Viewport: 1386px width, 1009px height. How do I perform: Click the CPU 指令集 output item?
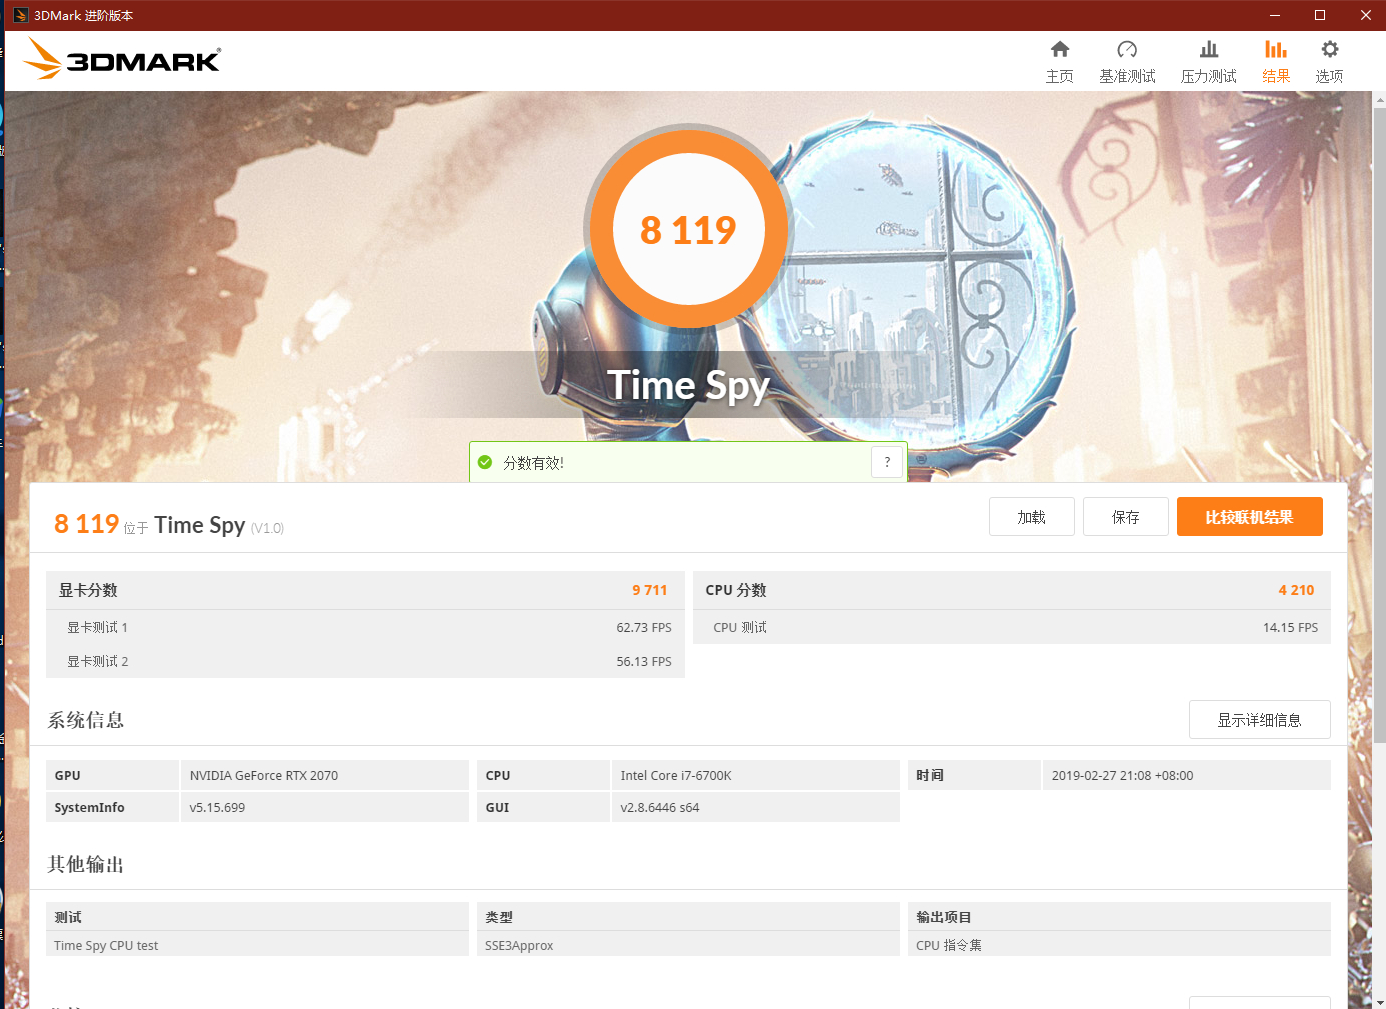pos(949,945)
